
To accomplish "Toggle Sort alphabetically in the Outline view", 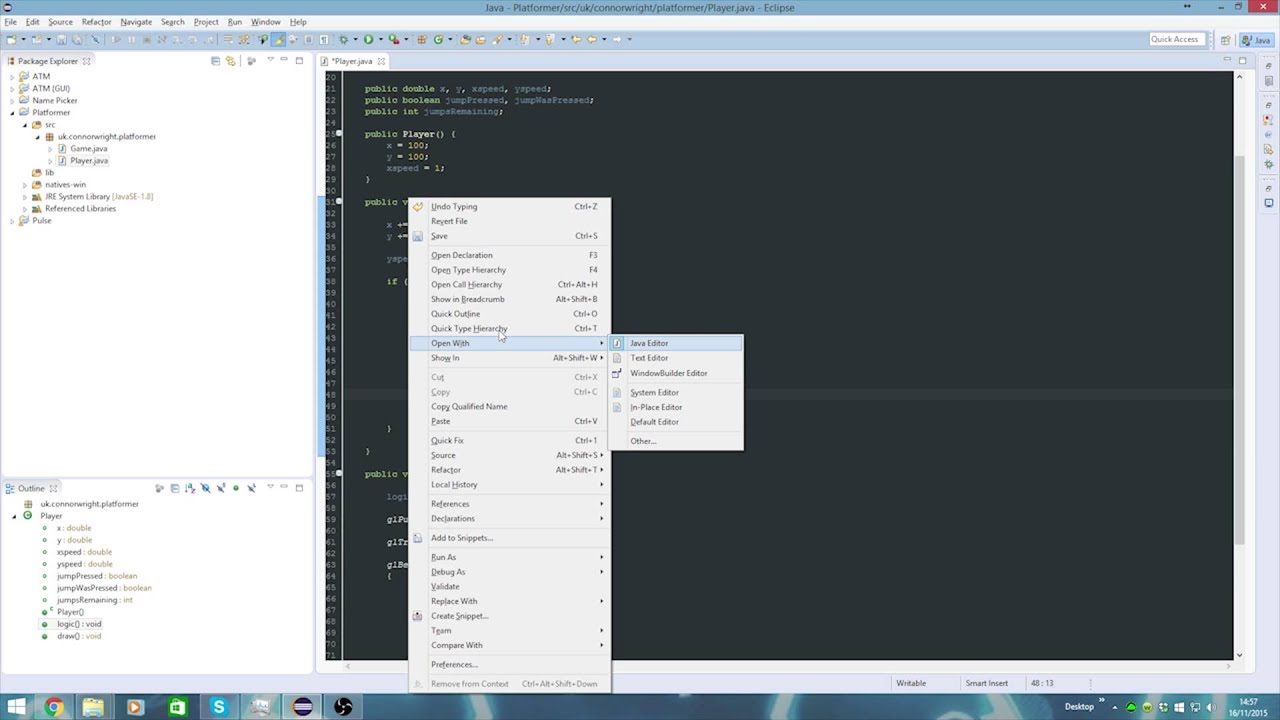I will pos(190,488).
